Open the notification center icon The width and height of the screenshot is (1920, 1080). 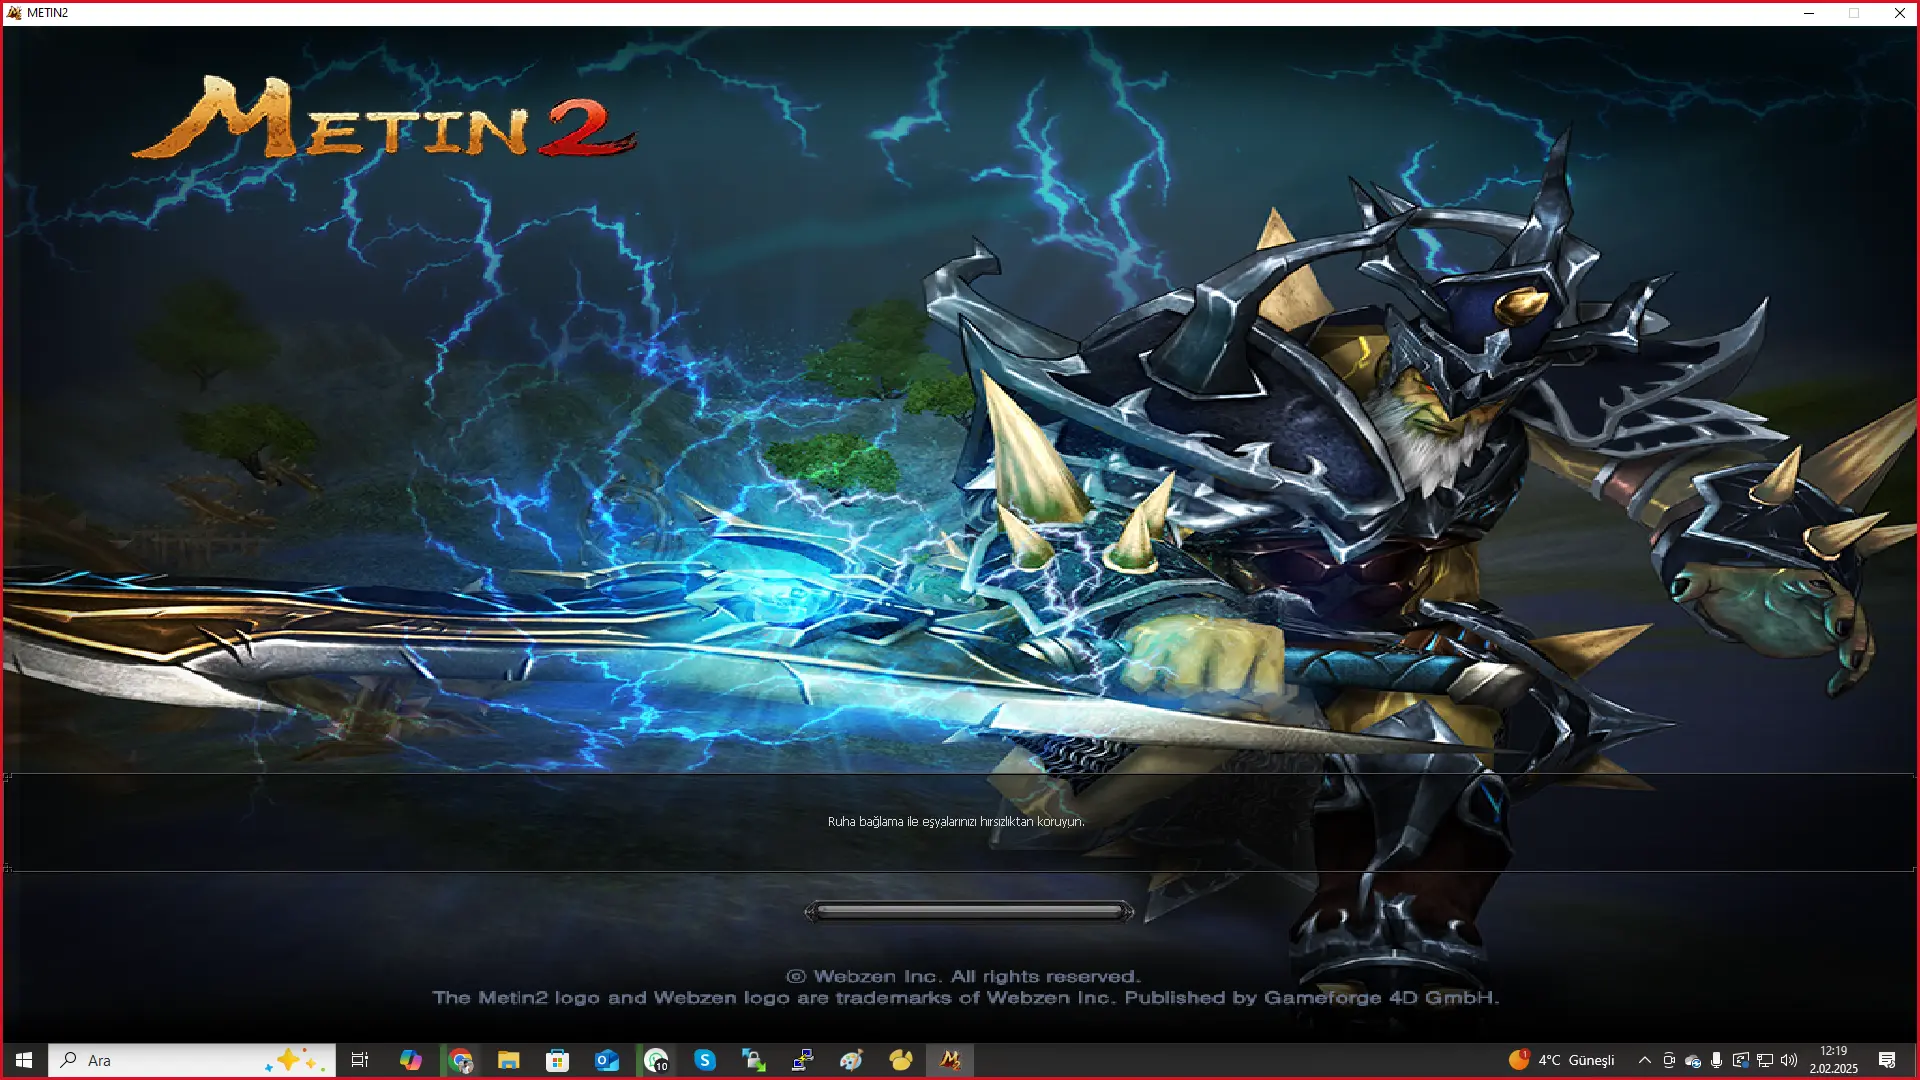(1887, 1060)
